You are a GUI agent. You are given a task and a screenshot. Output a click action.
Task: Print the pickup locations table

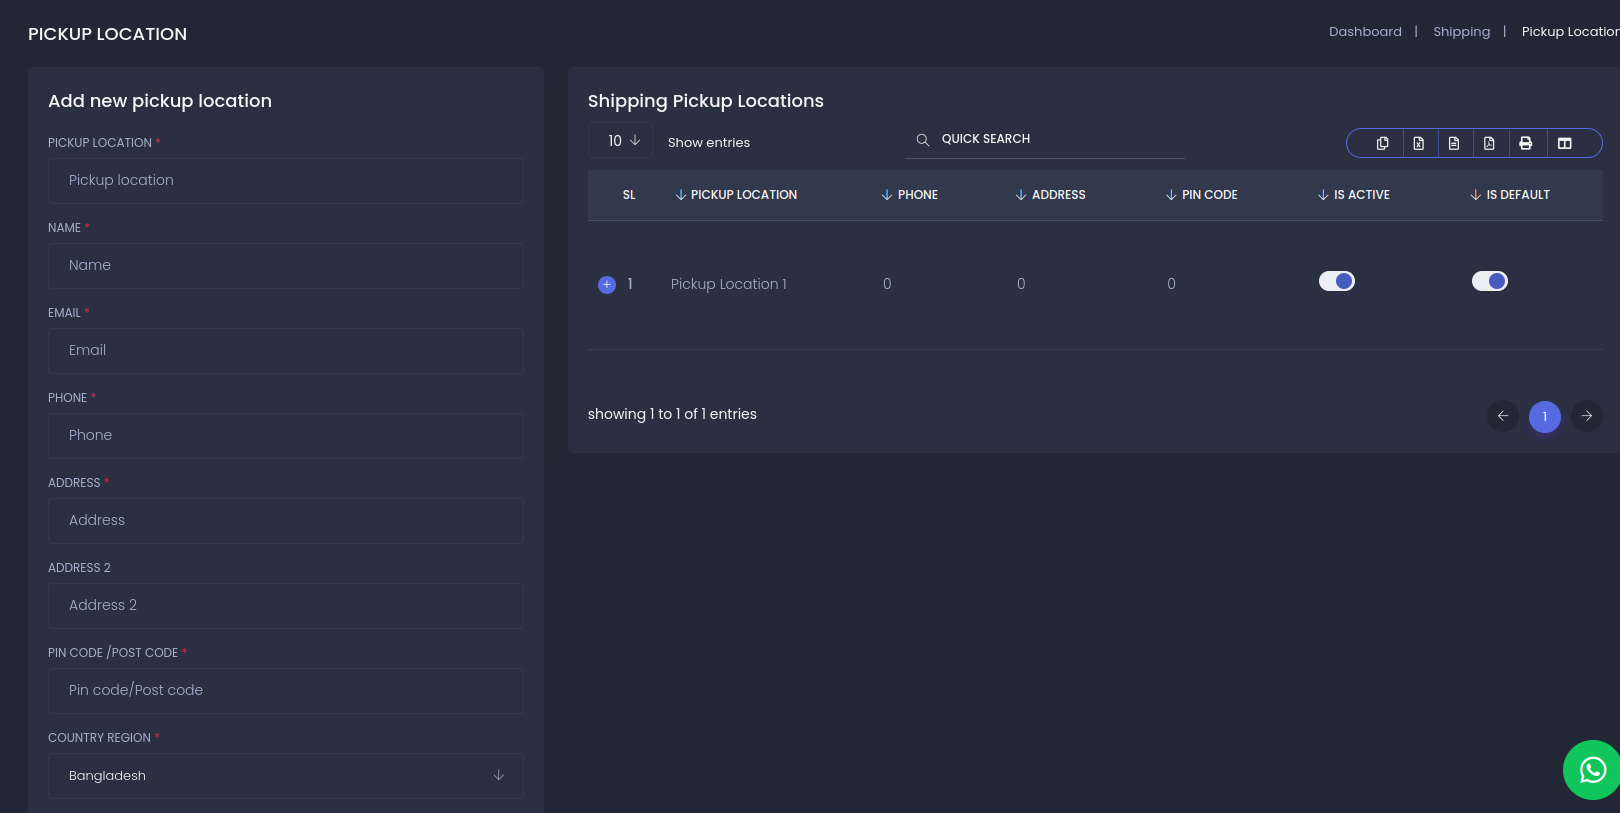[x=1526, y=143]
